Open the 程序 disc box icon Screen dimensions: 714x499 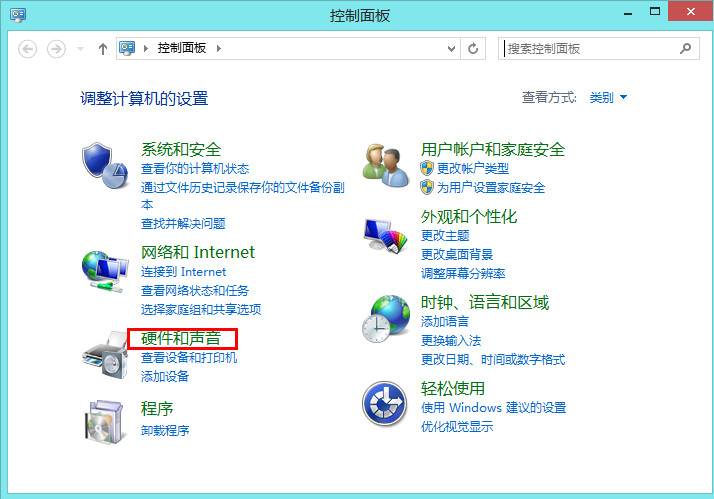(x=104, y=422)
